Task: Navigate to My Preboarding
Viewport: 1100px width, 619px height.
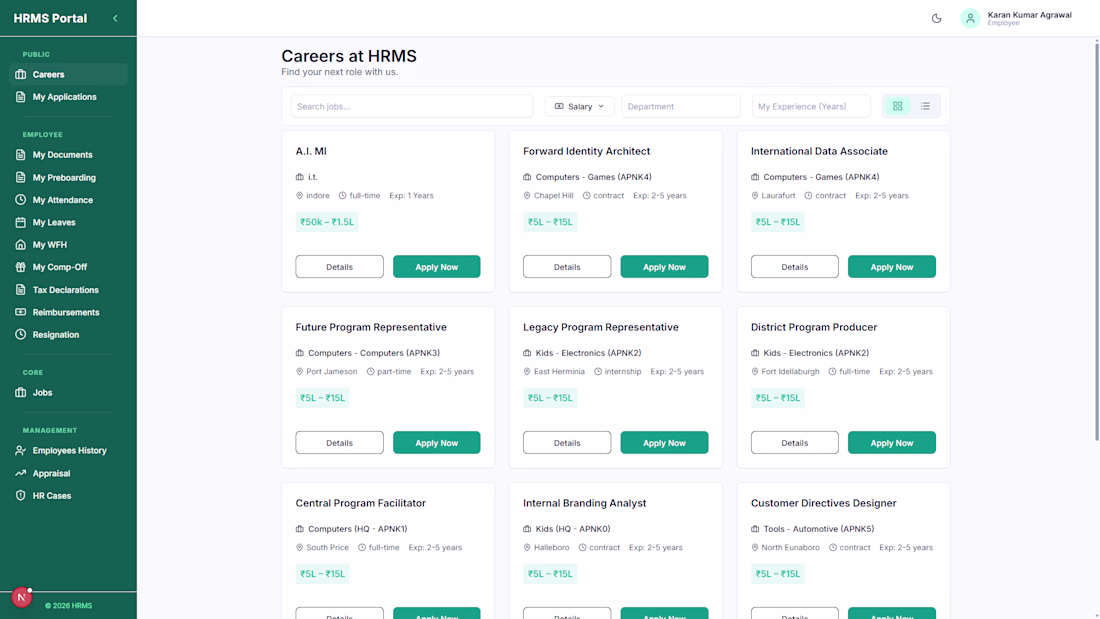Action: pyautogui.click(x=68, y=178)
